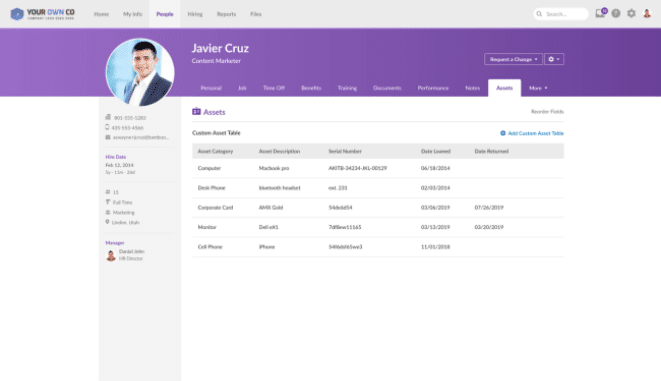Click manager name Daniel John
The image size is (661, 381).
(132, 251)
